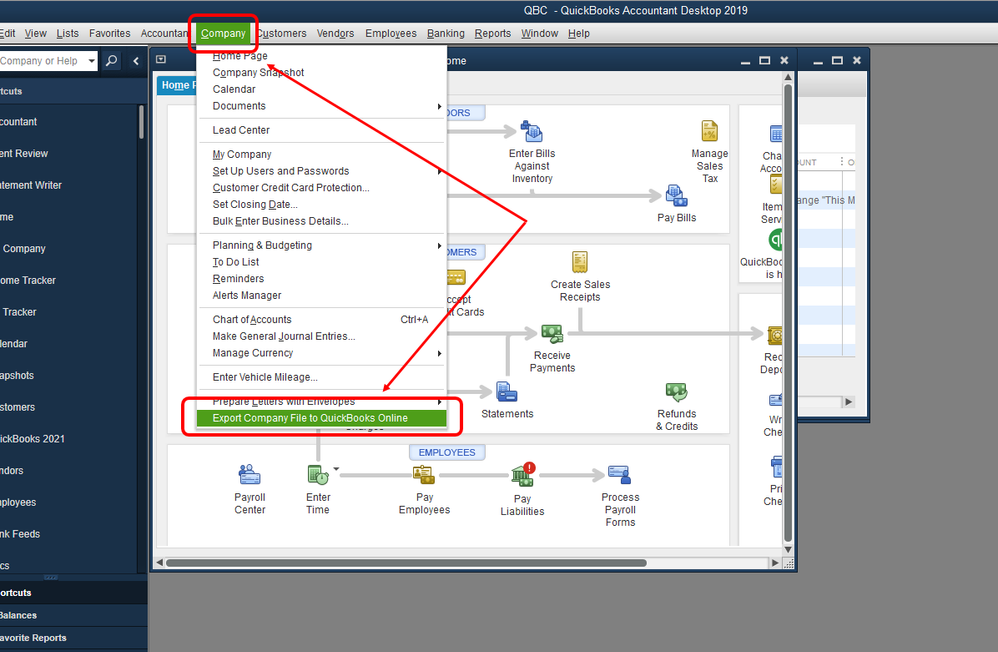The width and height of the screenshot is (998, 652).
Task: Choose Calendar from Company menu
Action: (321, 89)
